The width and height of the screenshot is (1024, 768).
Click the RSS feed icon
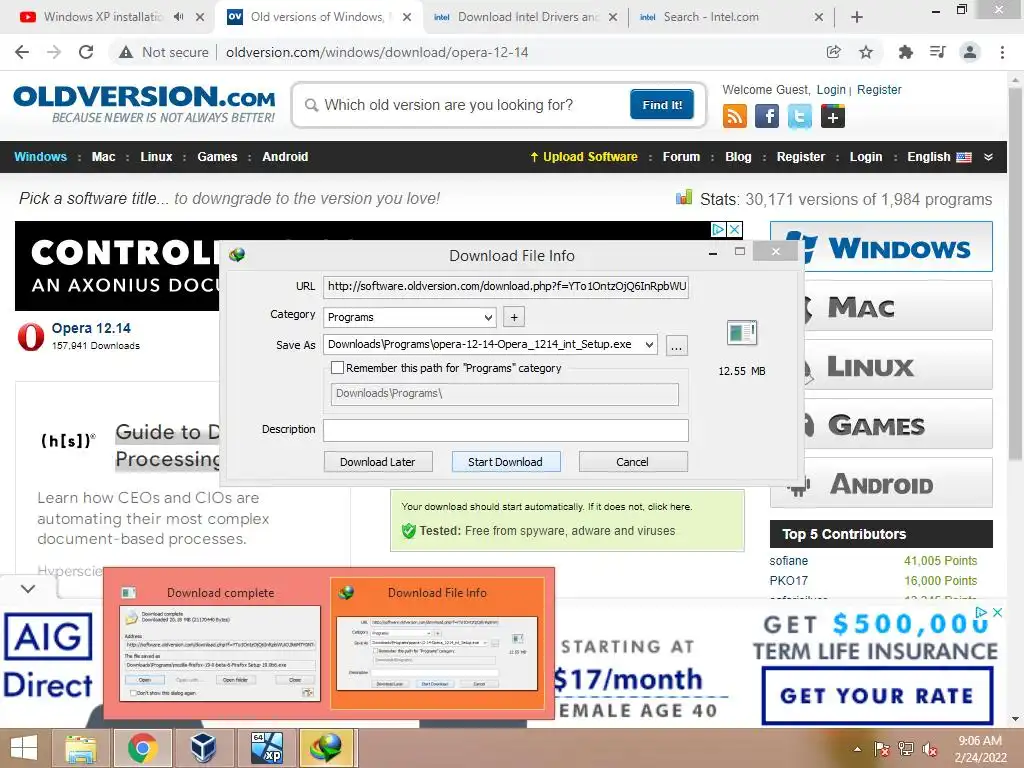tap(735, 117)
